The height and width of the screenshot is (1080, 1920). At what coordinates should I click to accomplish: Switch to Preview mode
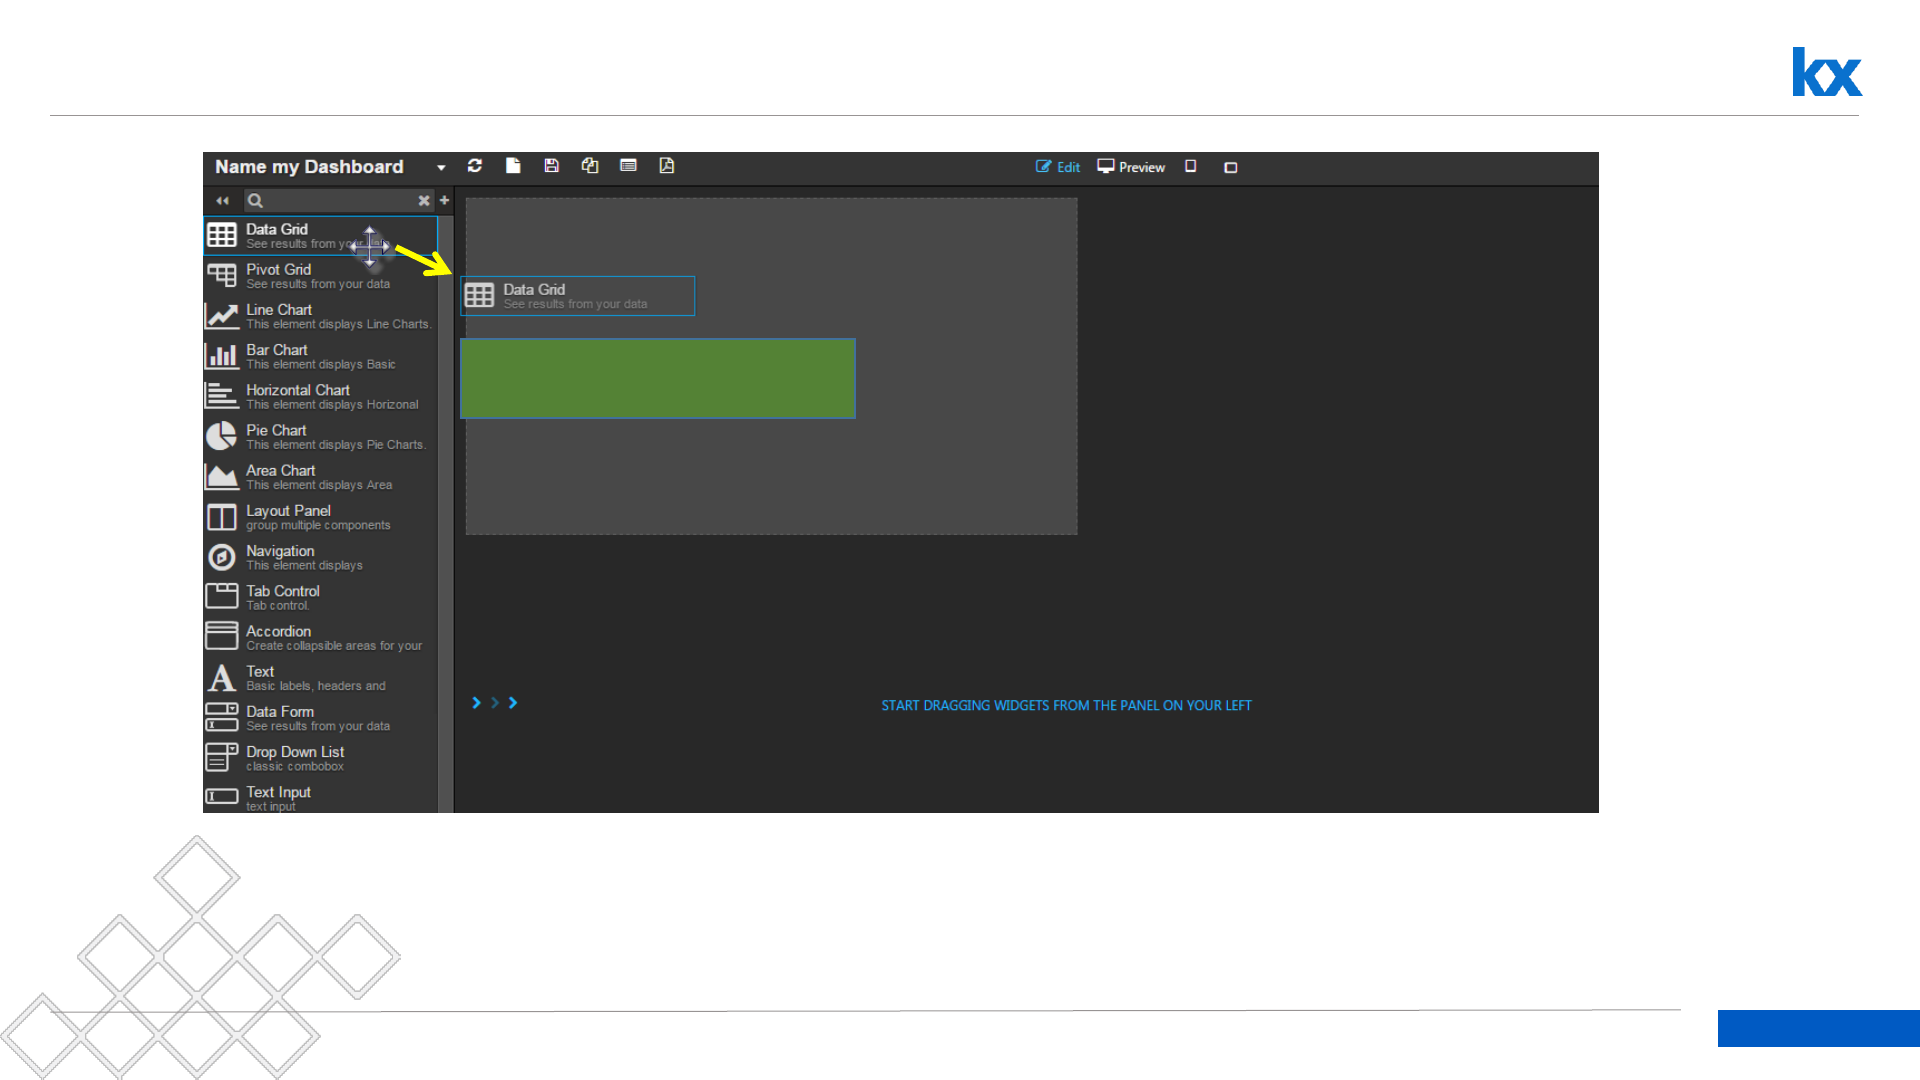pos(1131,167)
